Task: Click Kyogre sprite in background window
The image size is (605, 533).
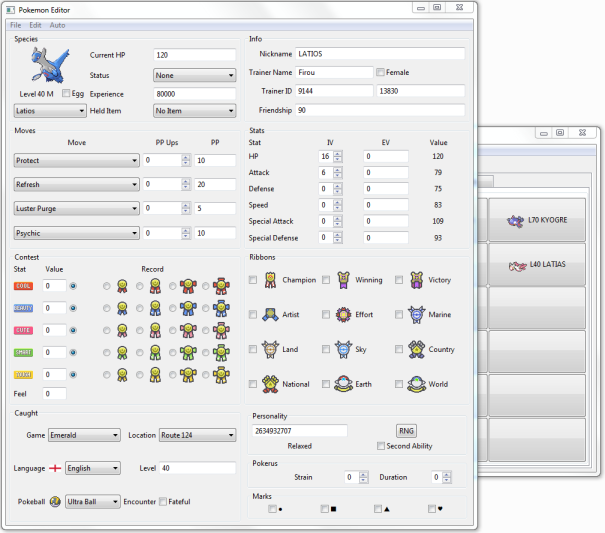Action: [x=515, y=221]
